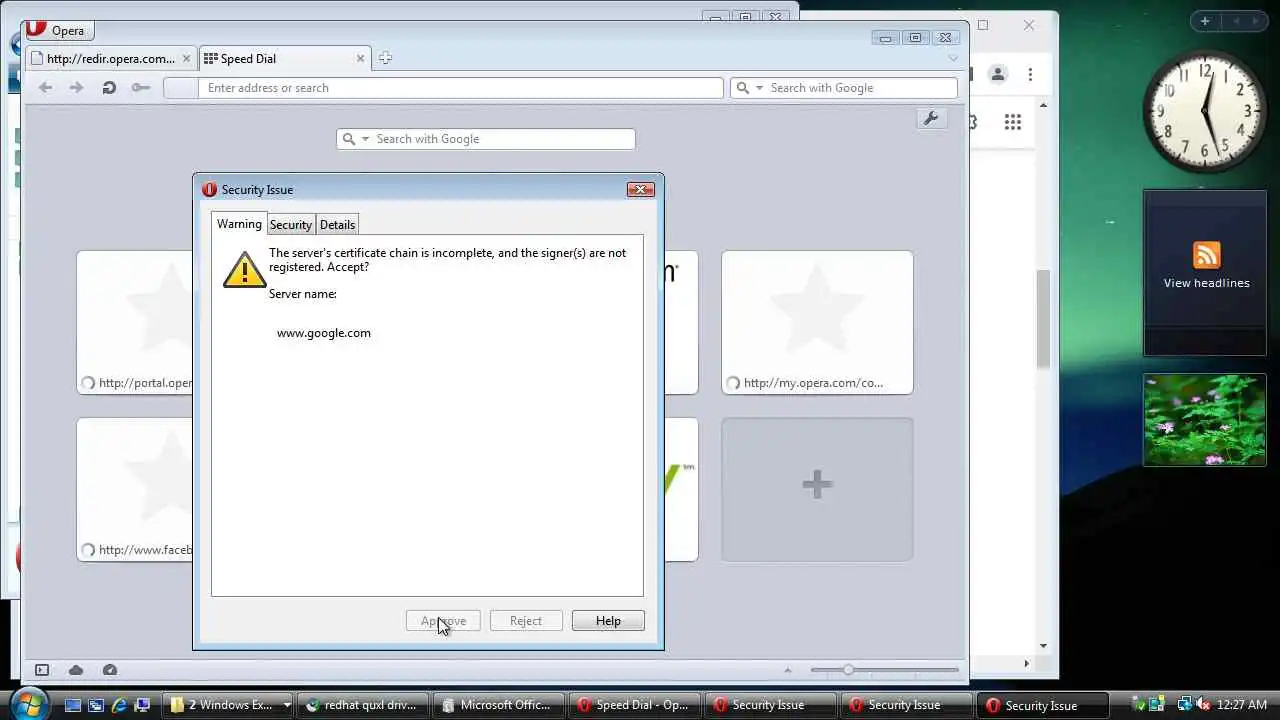1280x720 pixels.
Task: Click the Reject button
Action: pyautogui.click(x=526, y=621)
